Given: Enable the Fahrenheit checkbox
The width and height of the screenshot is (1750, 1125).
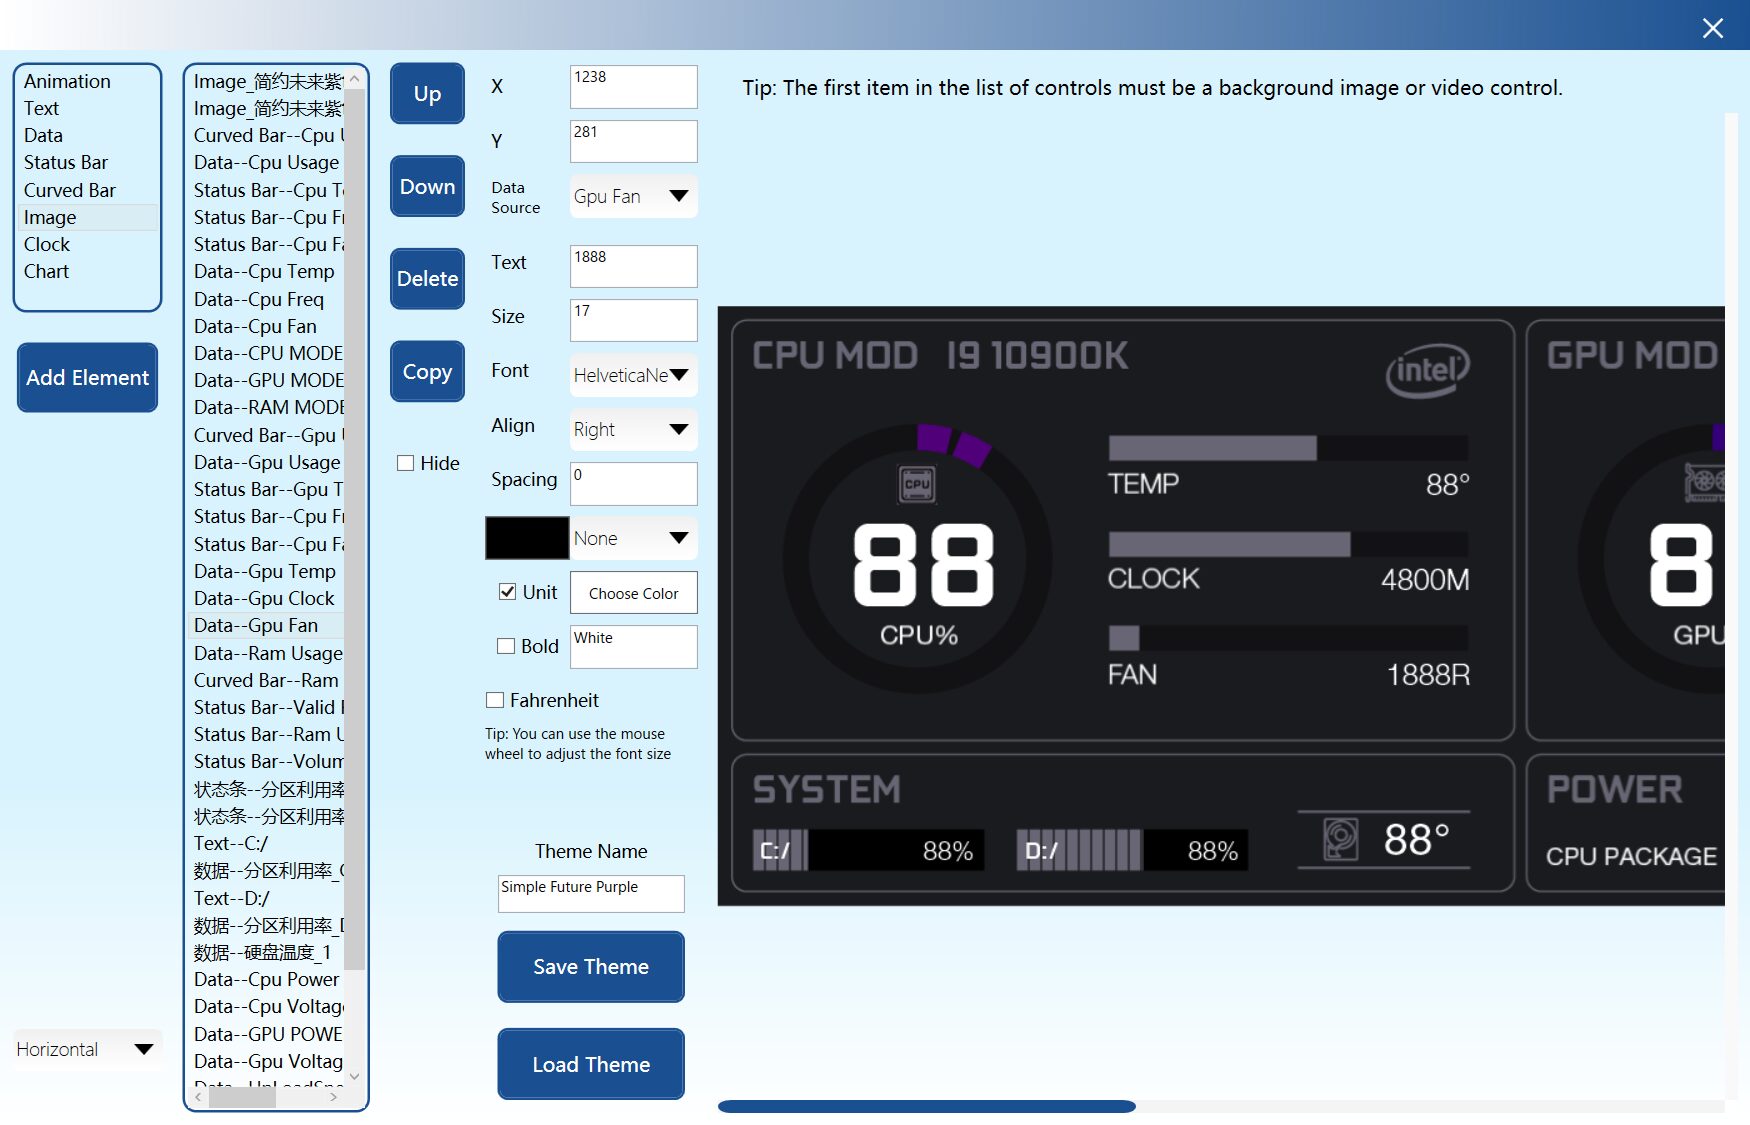Looking at the screenshot, I should 495,700.
